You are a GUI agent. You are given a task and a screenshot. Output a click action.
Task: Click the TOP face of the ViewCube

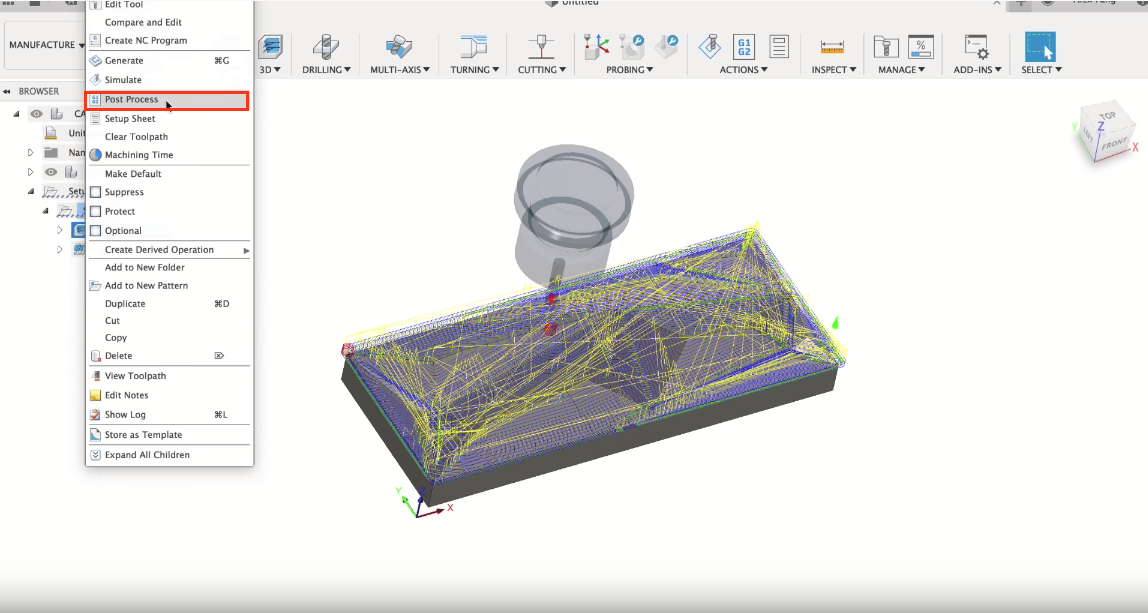click(x=1107, y=115)
